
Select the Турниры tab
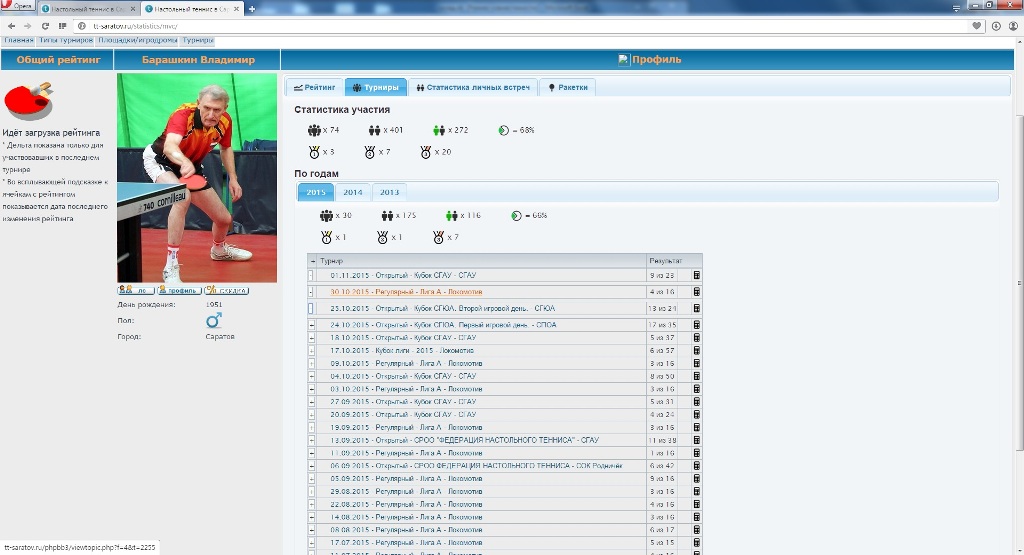click(376, 87)
